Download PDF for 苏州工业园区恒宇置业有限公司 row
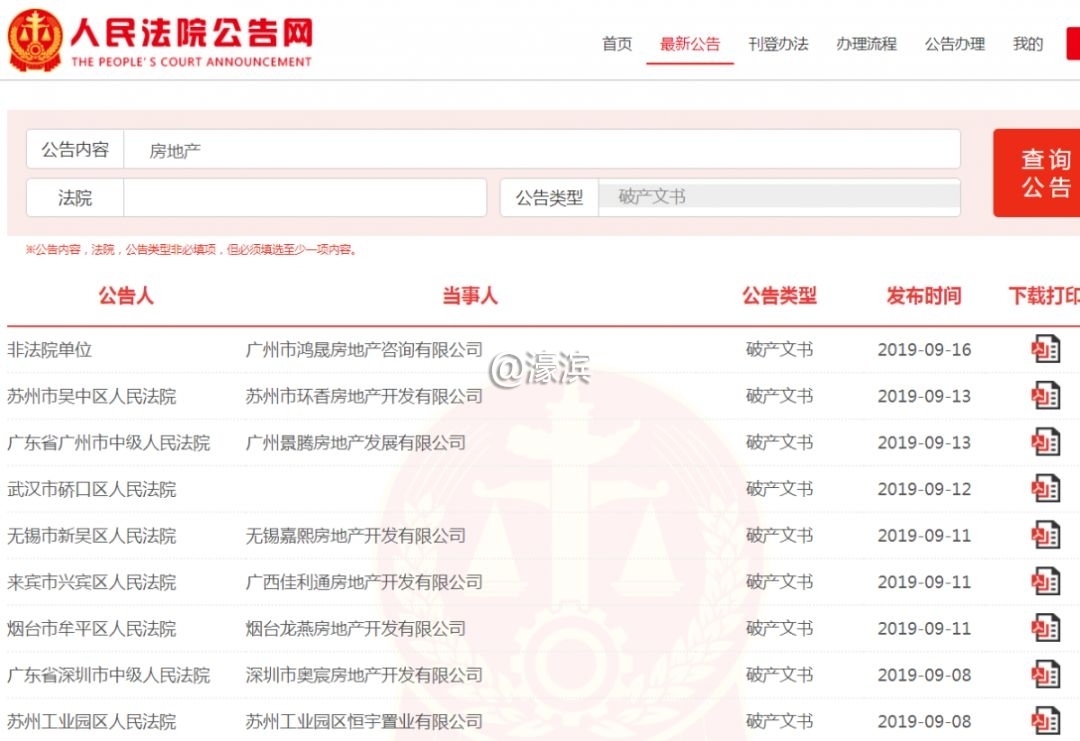The width and height of the screenshot is (1080, 741). tap(1045, 721)
